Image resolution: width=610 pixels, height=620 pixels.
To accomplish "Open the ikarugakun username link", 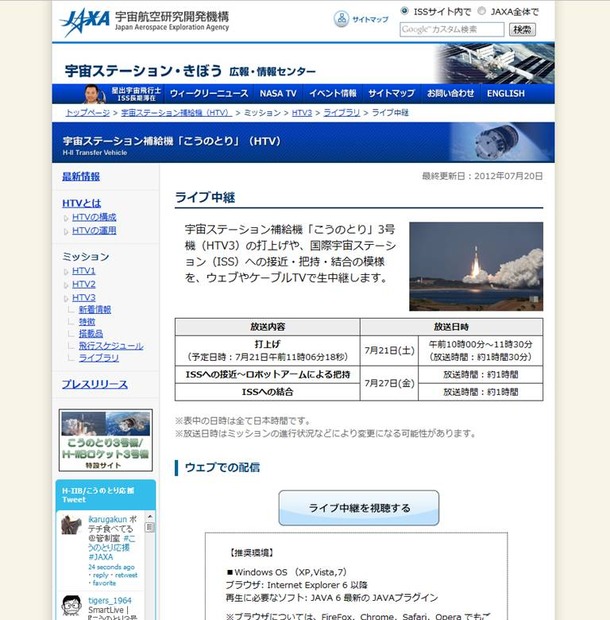I will (107, 519).
